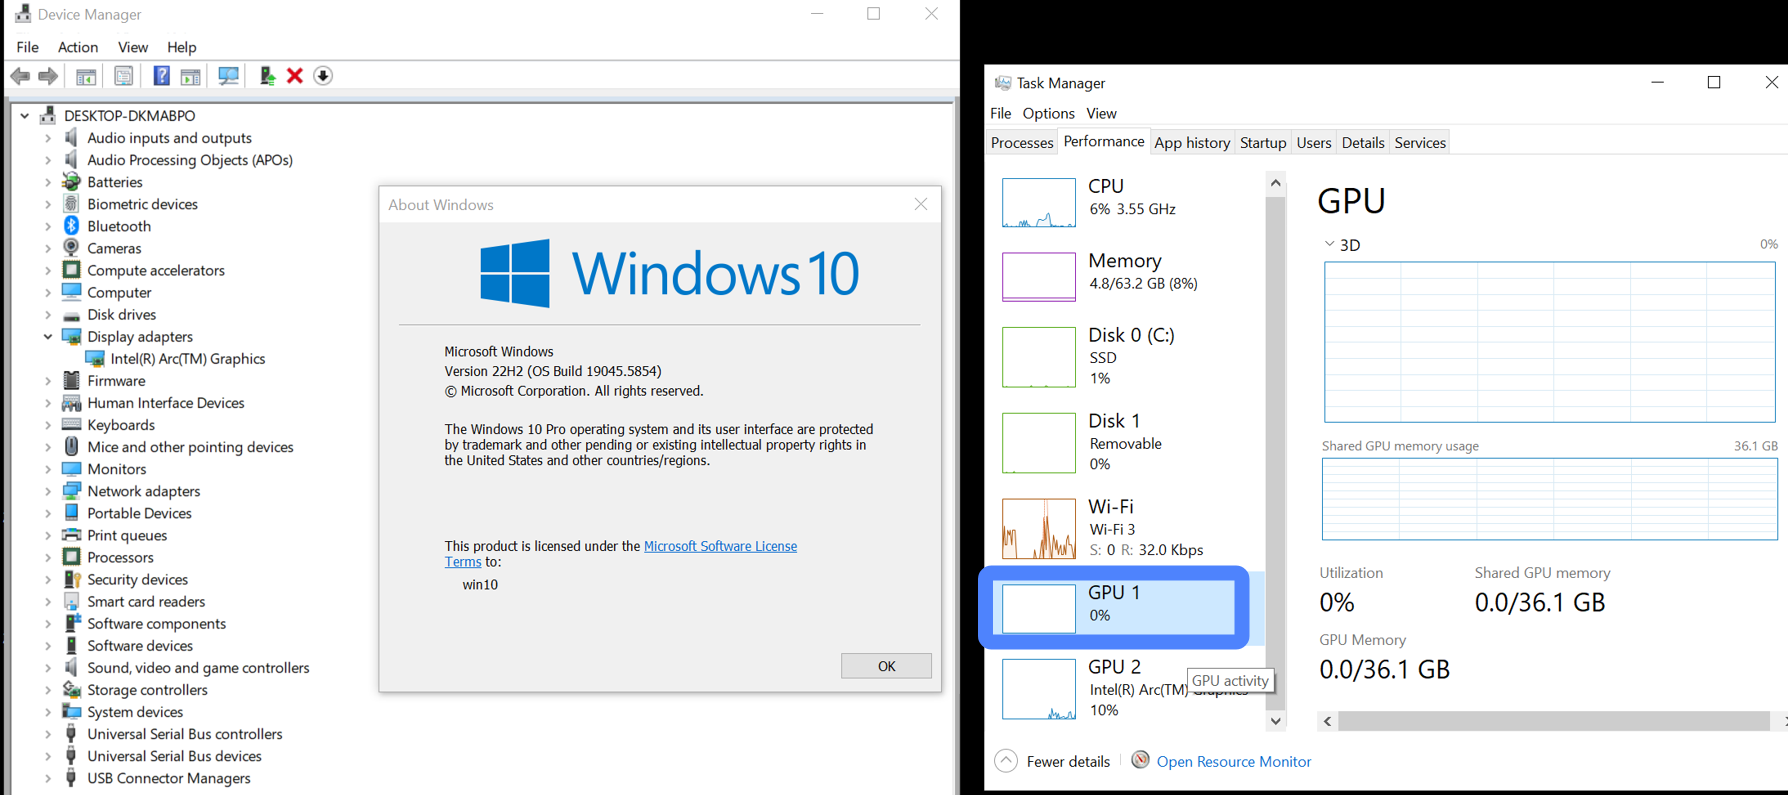The width and height of the screenshot is (1788, 795).
Task: Click the Intel(R) Arc(TM) Graphics device icon
Action: (95, 359)
